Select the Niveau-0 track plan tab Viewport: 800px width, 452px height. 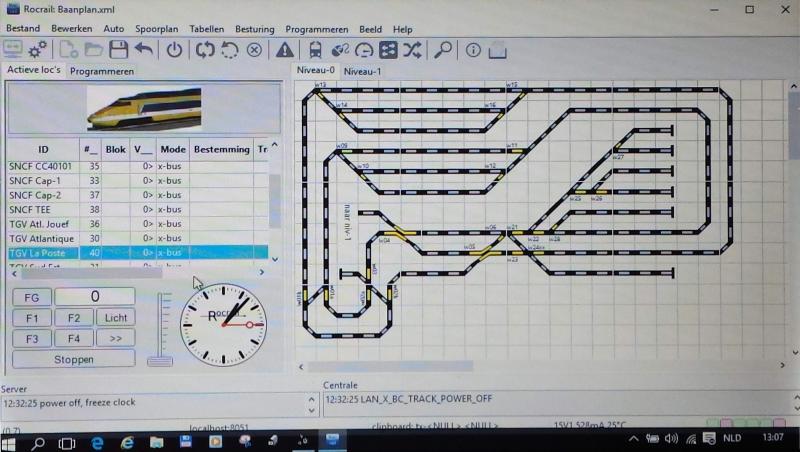[316, 70]
